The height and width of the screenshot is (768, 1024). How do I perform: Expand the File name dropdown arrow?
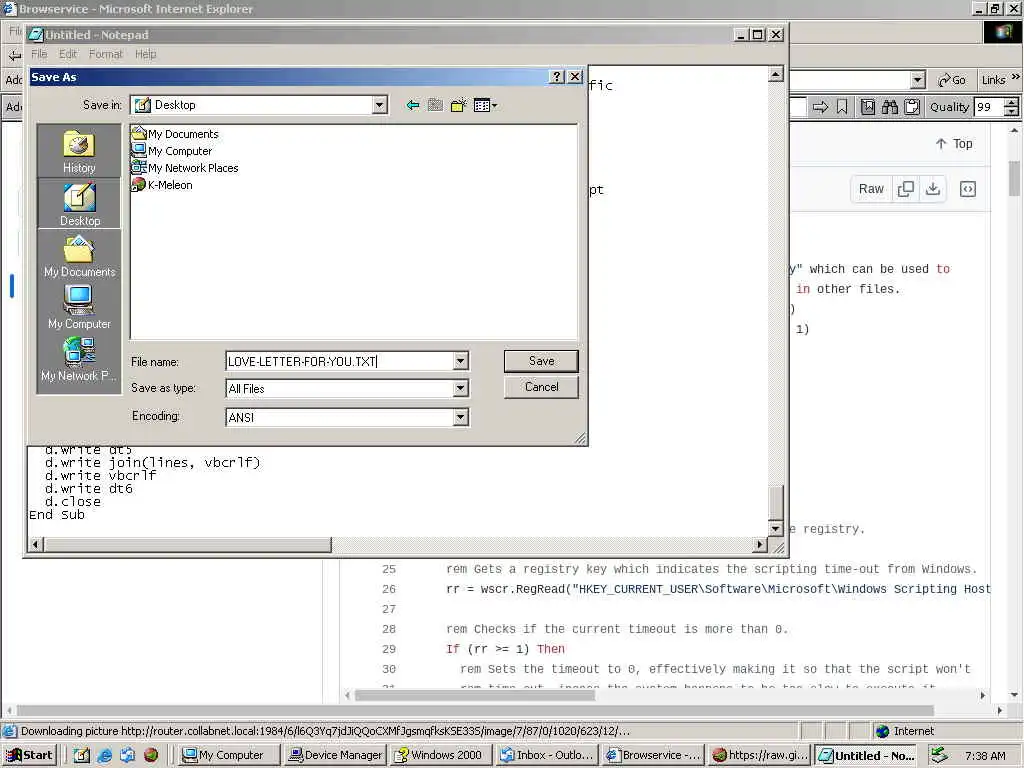pos(460,361)
